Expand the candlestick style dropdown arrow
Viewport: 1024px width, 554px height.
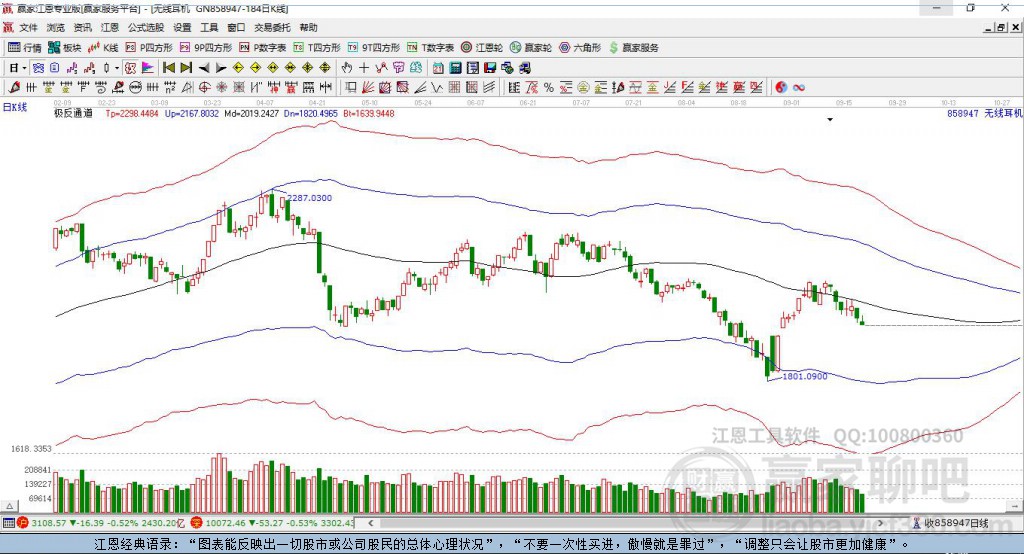(117, 68)
